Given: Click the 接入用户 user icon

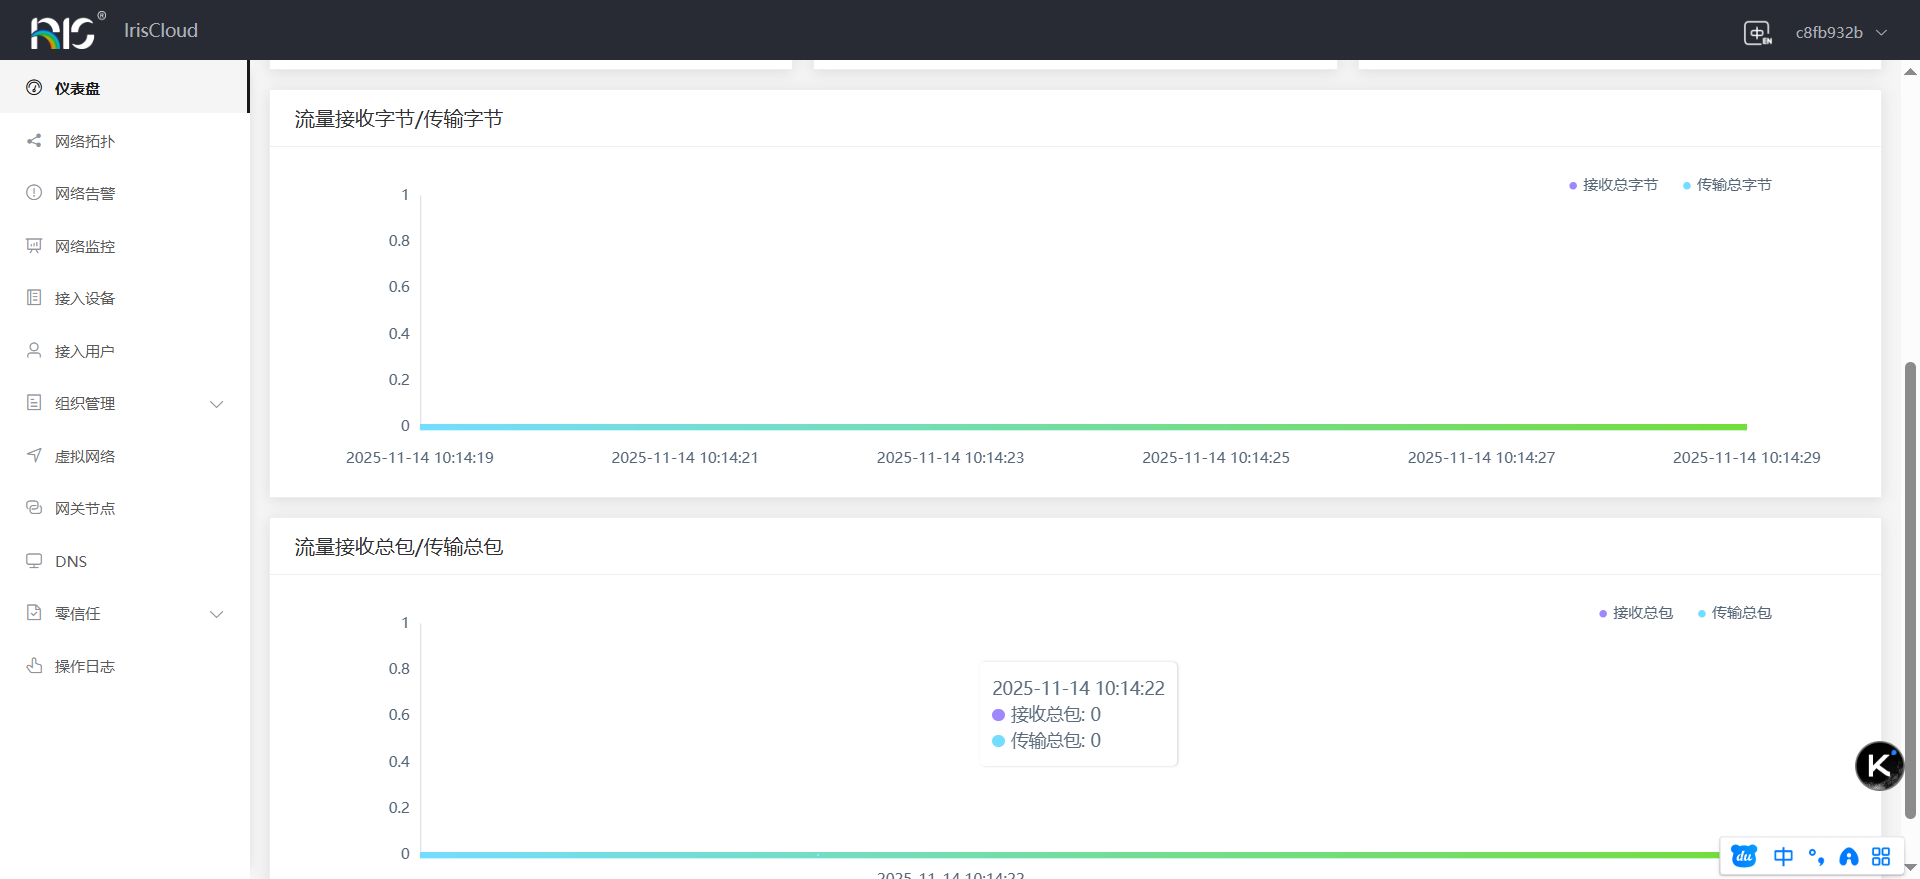Looking at the screenshot, I should coord(34,351).
